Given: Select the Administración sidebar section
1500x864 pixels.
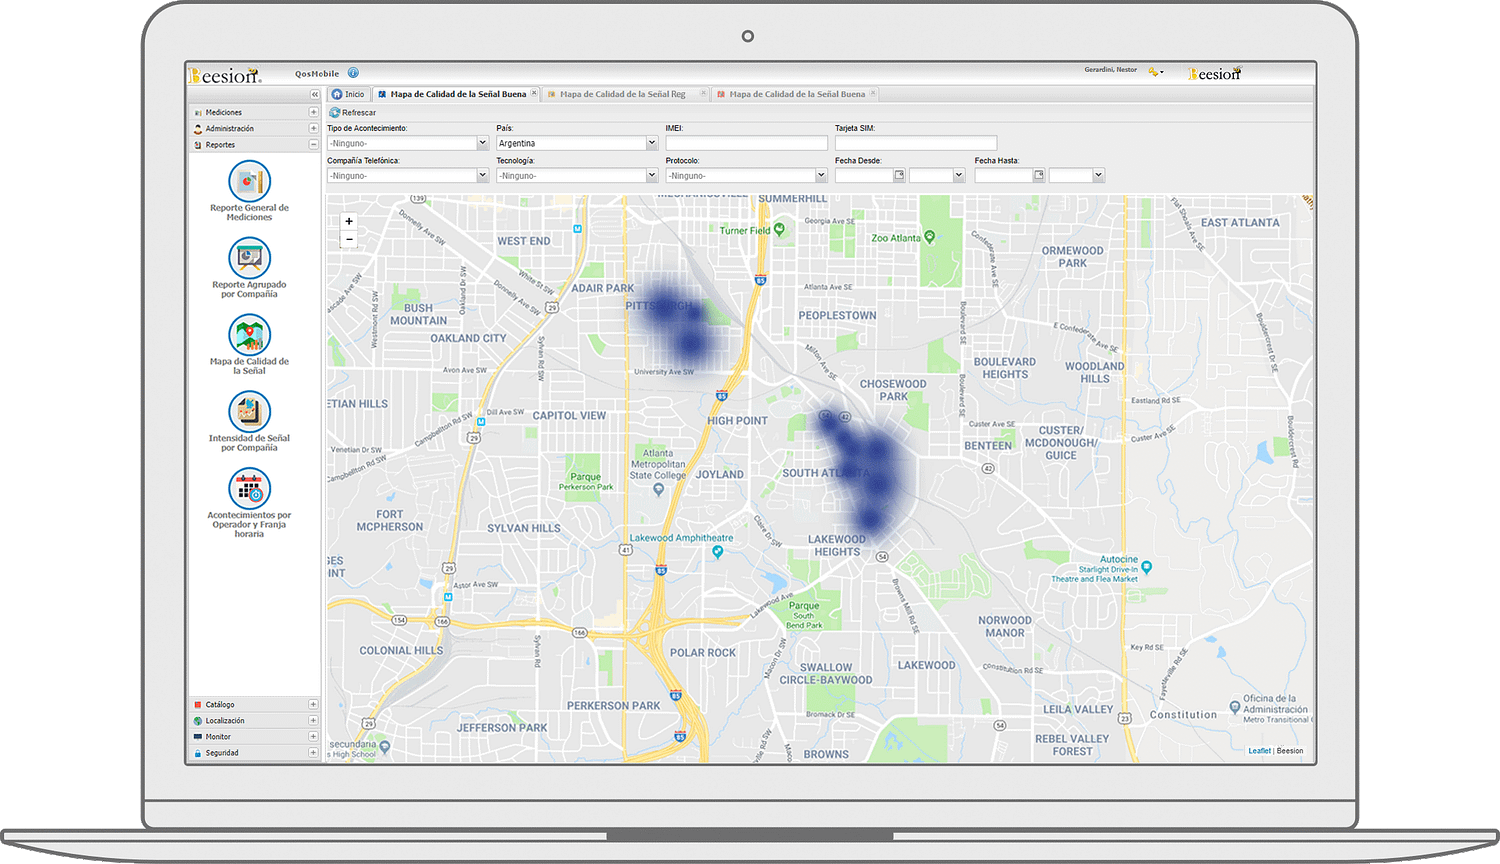Looking at the screenshot, I should 254,128.
